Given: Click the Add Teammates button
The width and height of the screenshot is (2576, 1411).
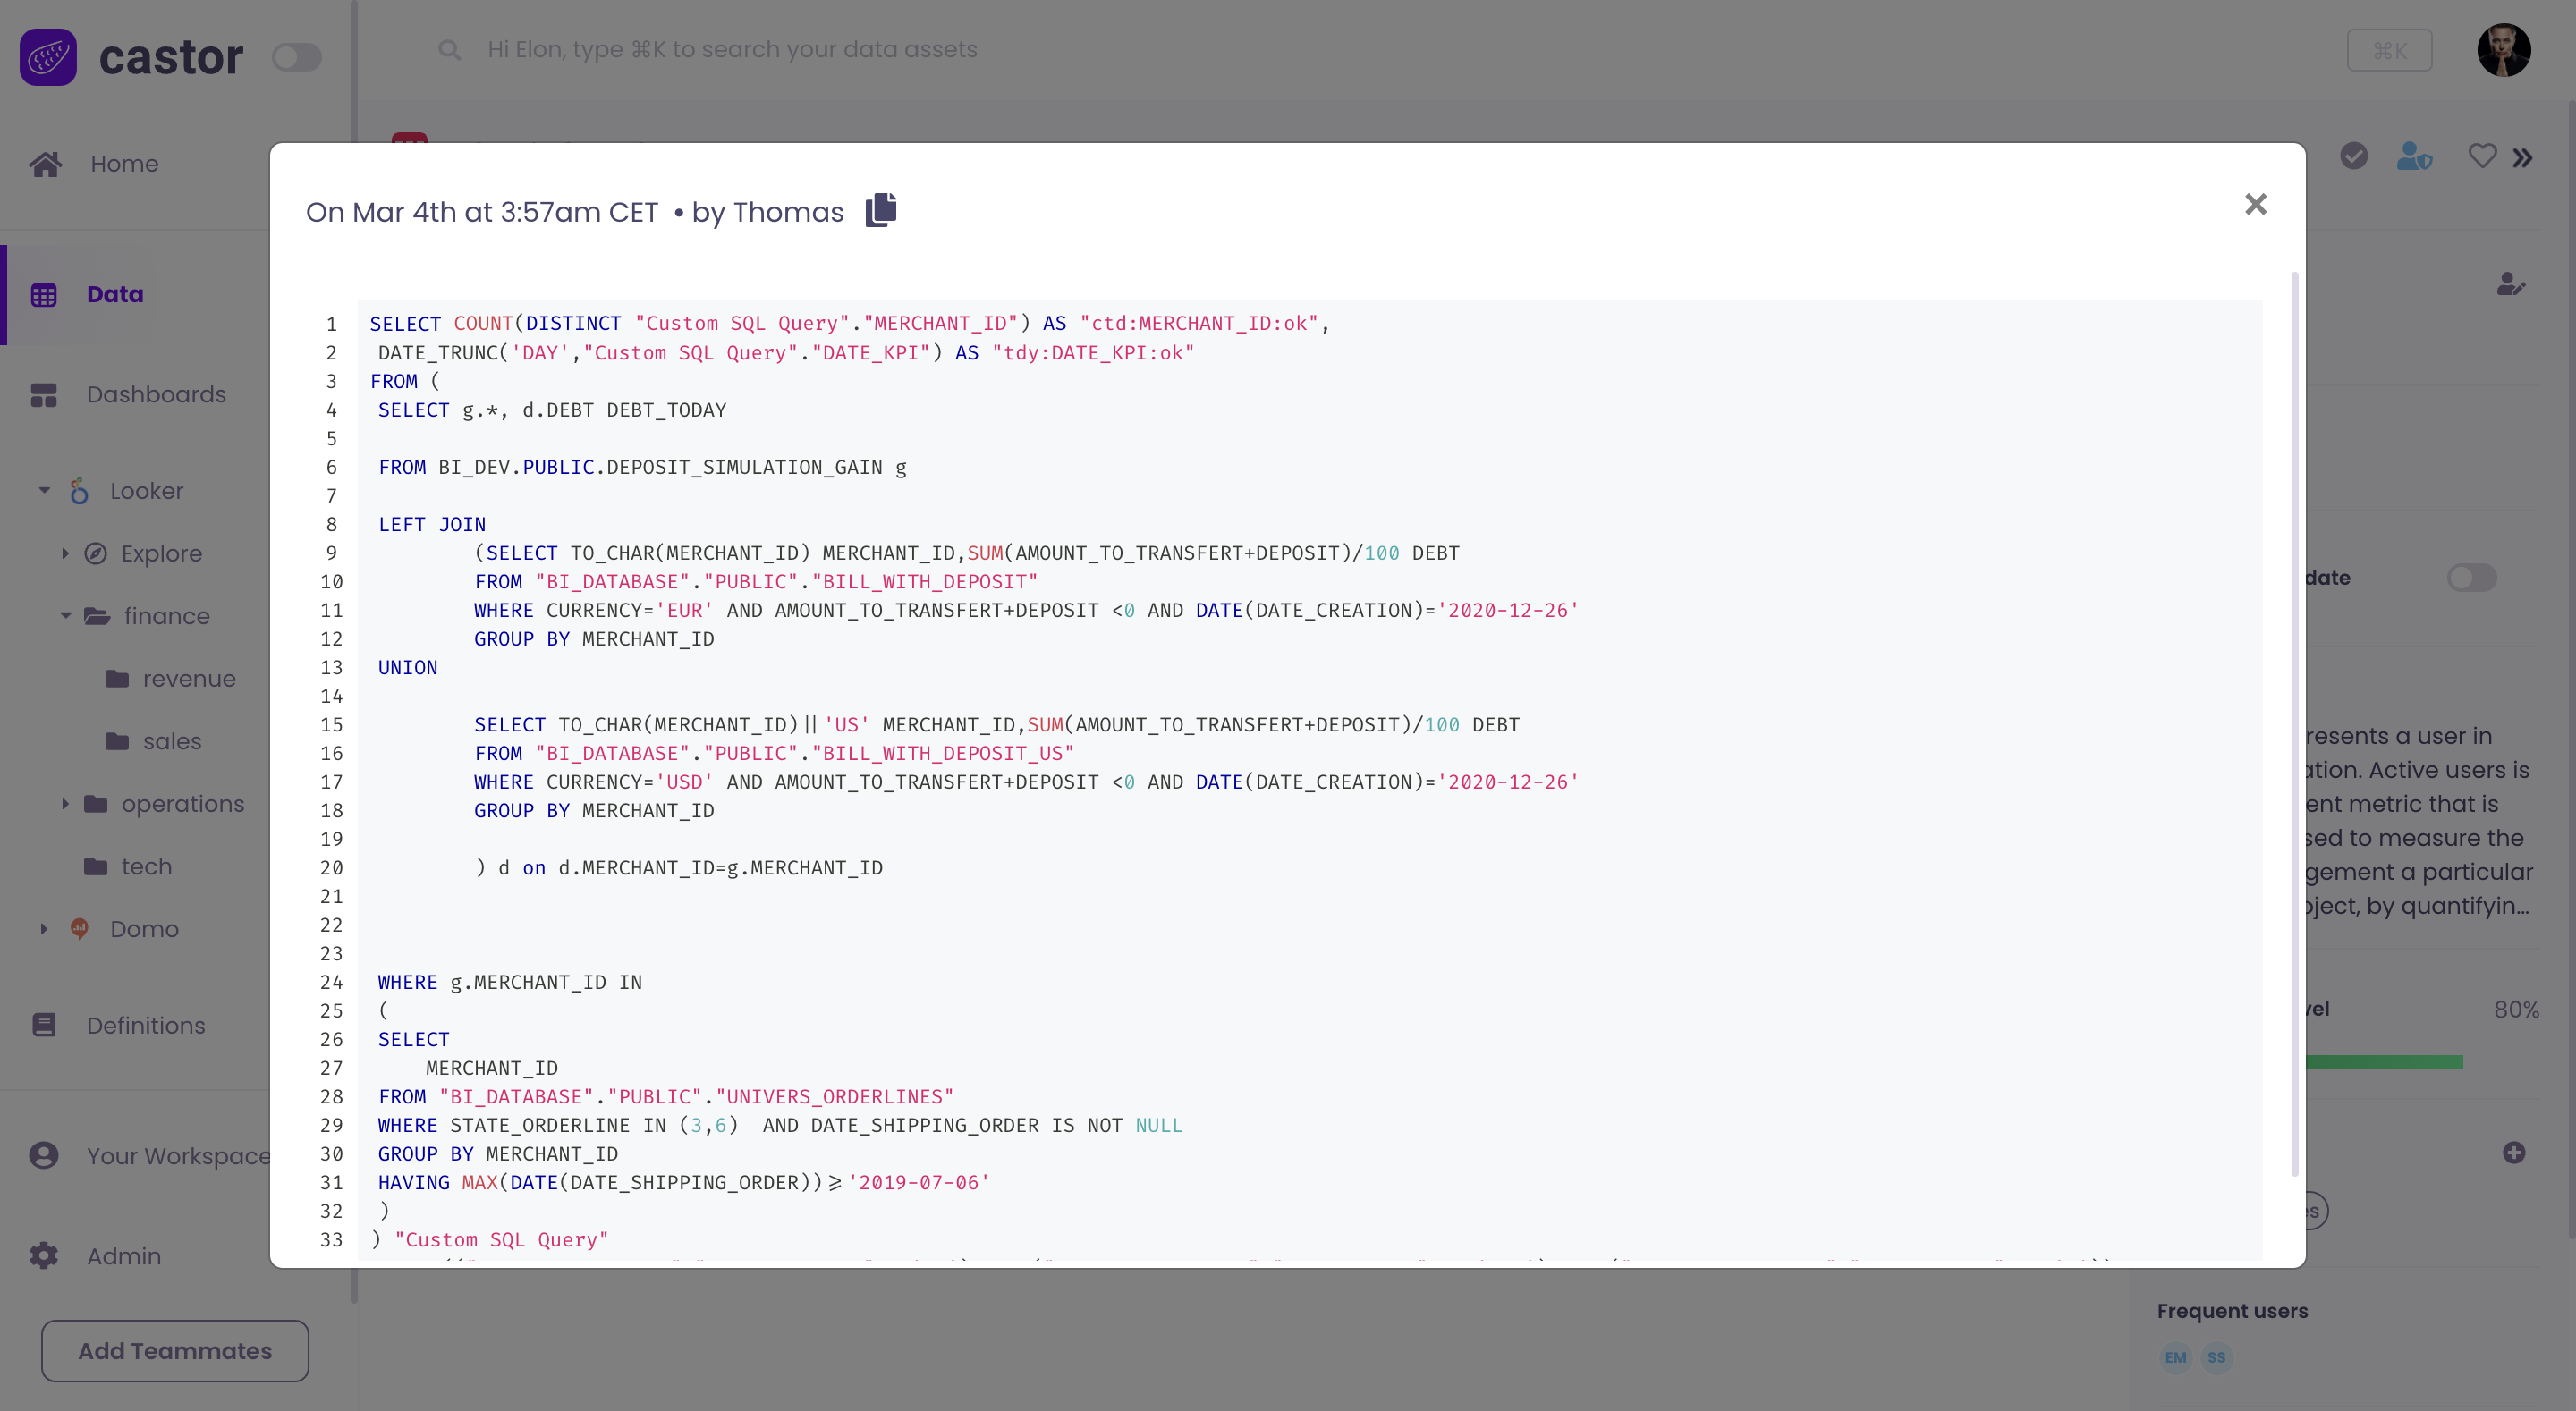Looking at the screenshot, I should point(175,1350).
